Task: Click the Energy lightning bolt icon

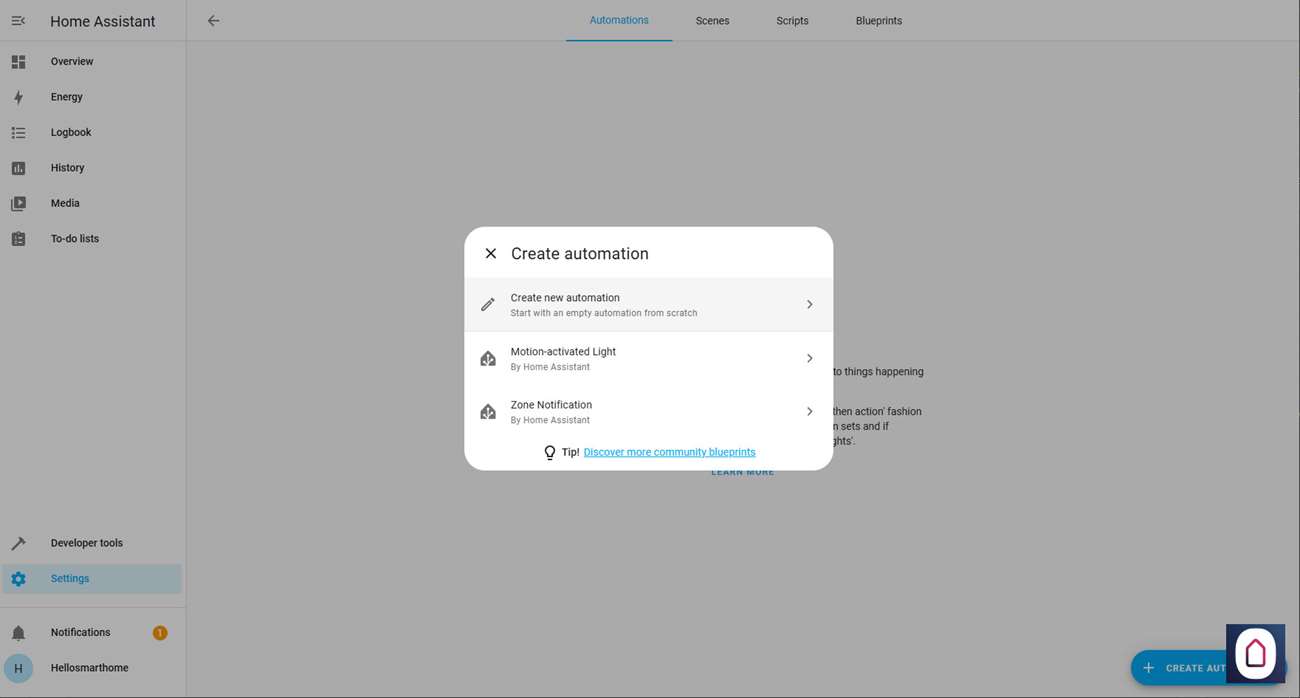Action: [x=18, y=97]
